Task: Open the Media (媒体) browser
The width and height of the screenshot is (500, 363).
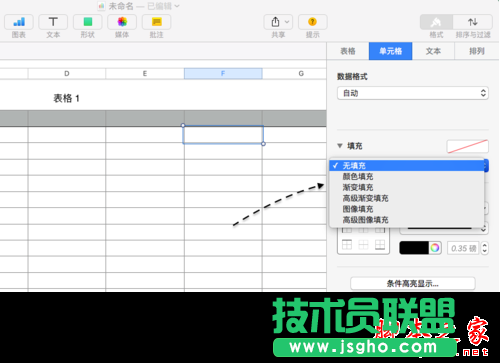Action: point(122,22)
